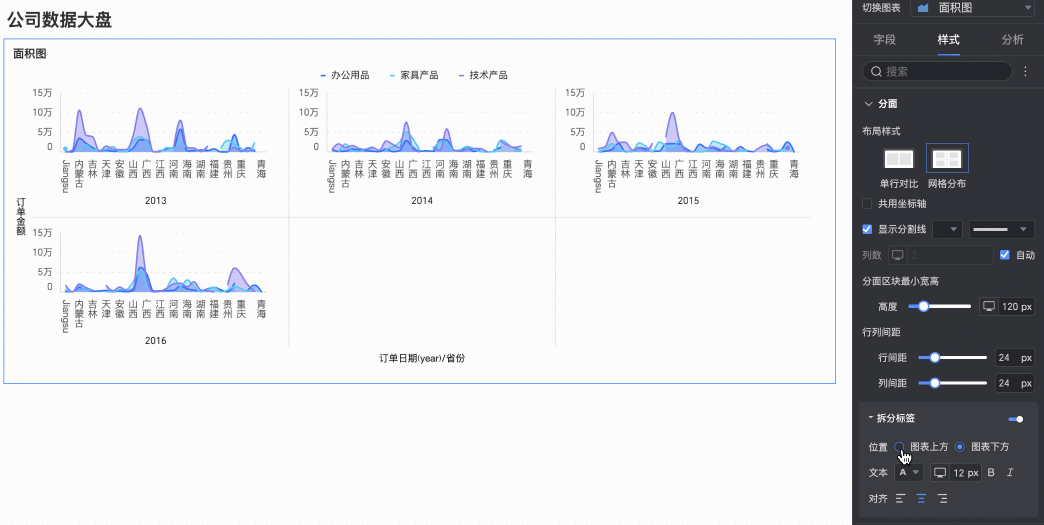This screenshot has height=525, width=1044.
Task: Toggle the 家具产品 legend item
Action: tap(413, 75)
